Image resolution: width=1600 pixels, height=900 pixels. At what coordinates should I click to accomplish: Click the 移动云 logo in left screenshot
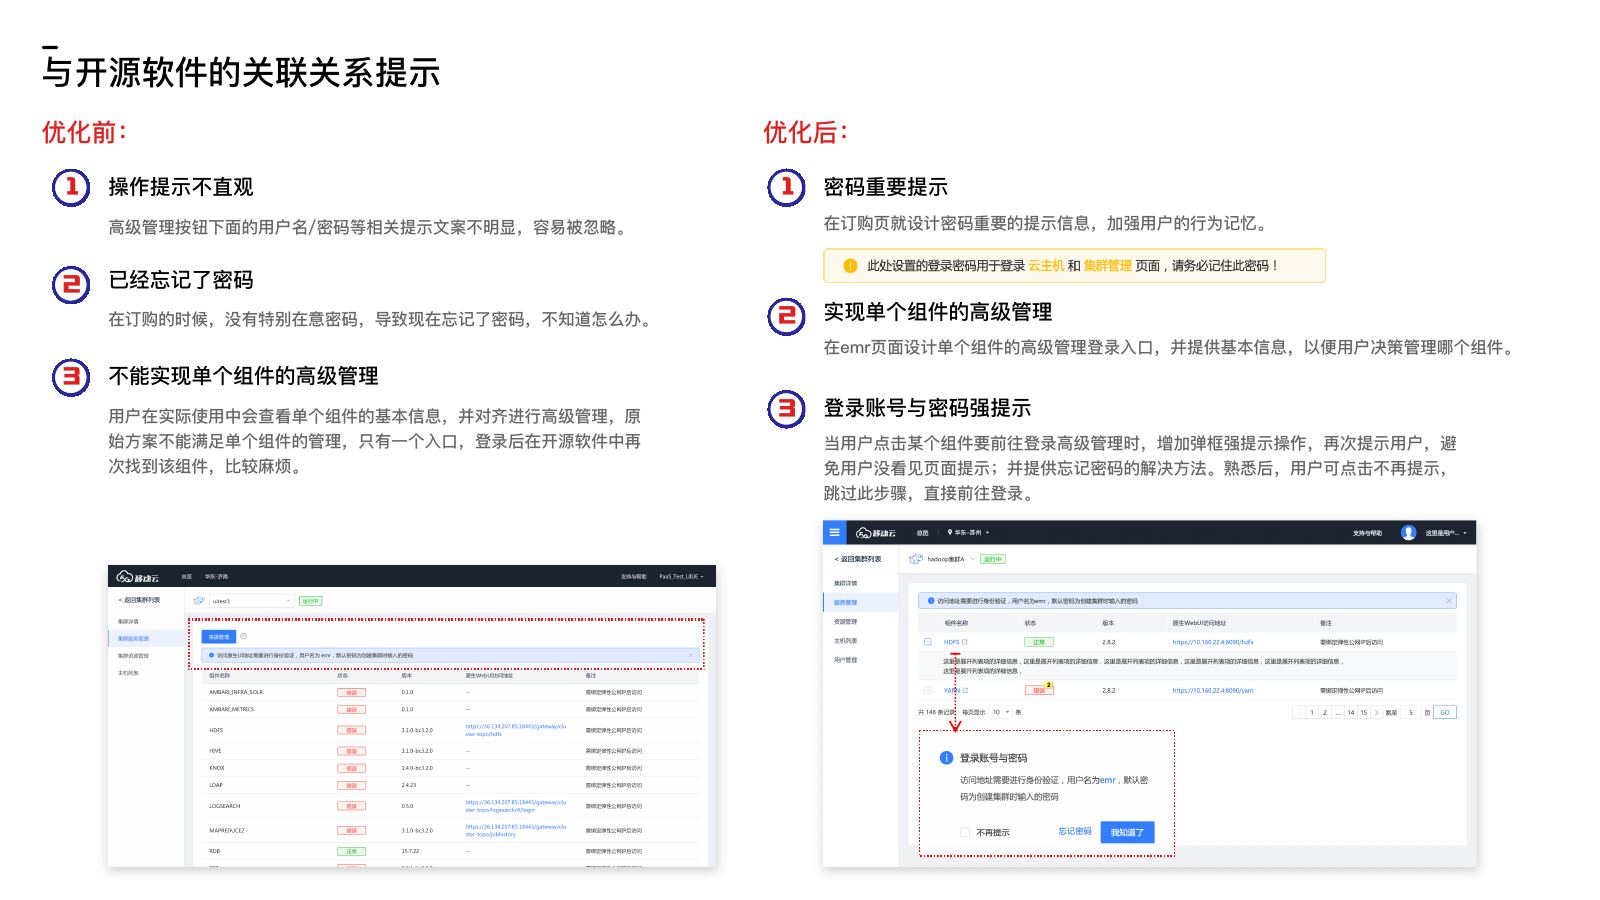138,577
